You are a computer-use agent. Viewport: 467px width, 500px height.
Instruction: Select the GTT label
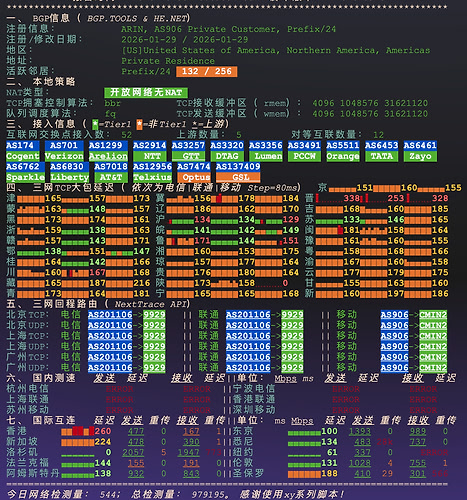click(188, 156)
